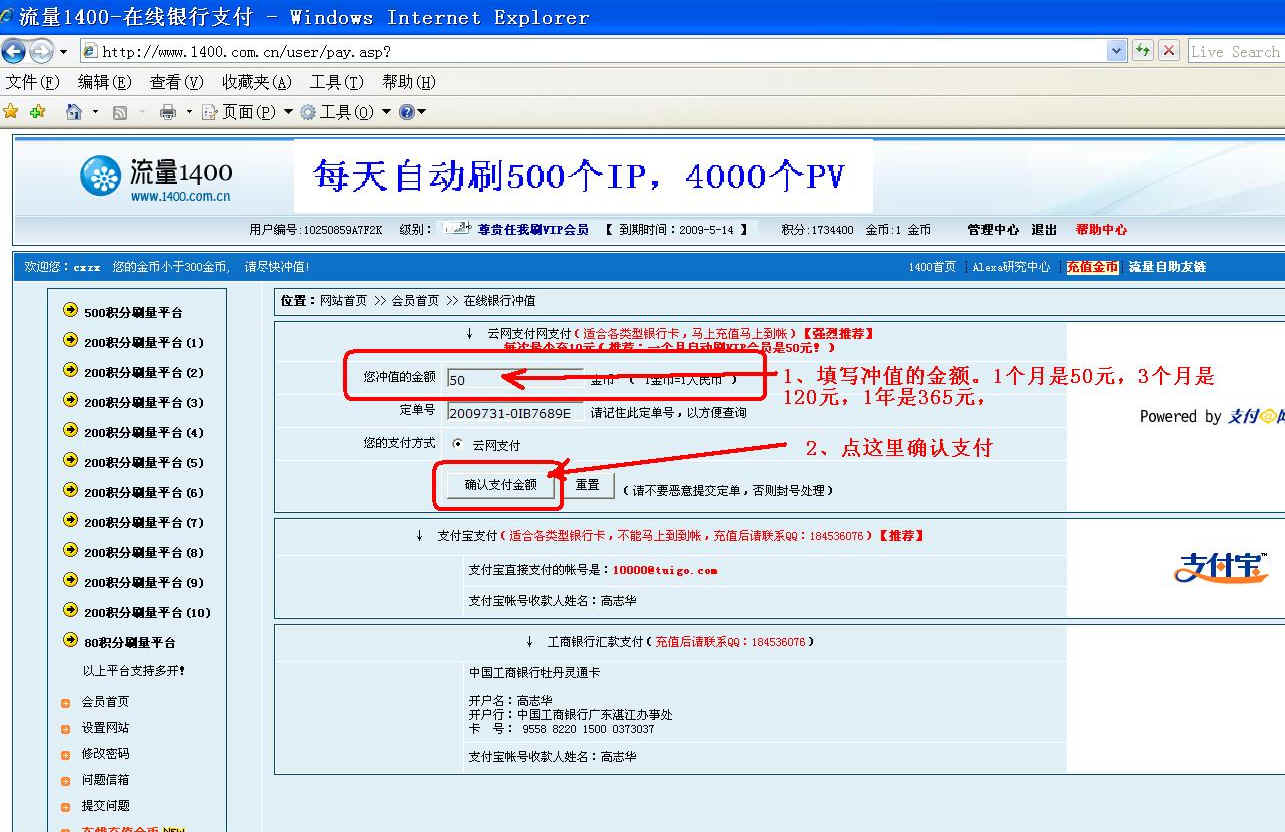Click card number text 9558 8220 1500 0373037
1285x832 pixels.
pyautogui.click(x=588, y=729)
